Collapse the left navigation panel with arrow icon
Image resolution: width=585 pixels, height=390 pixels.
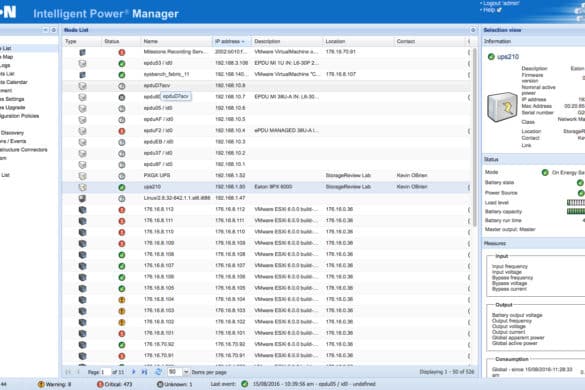pos(45,30)
